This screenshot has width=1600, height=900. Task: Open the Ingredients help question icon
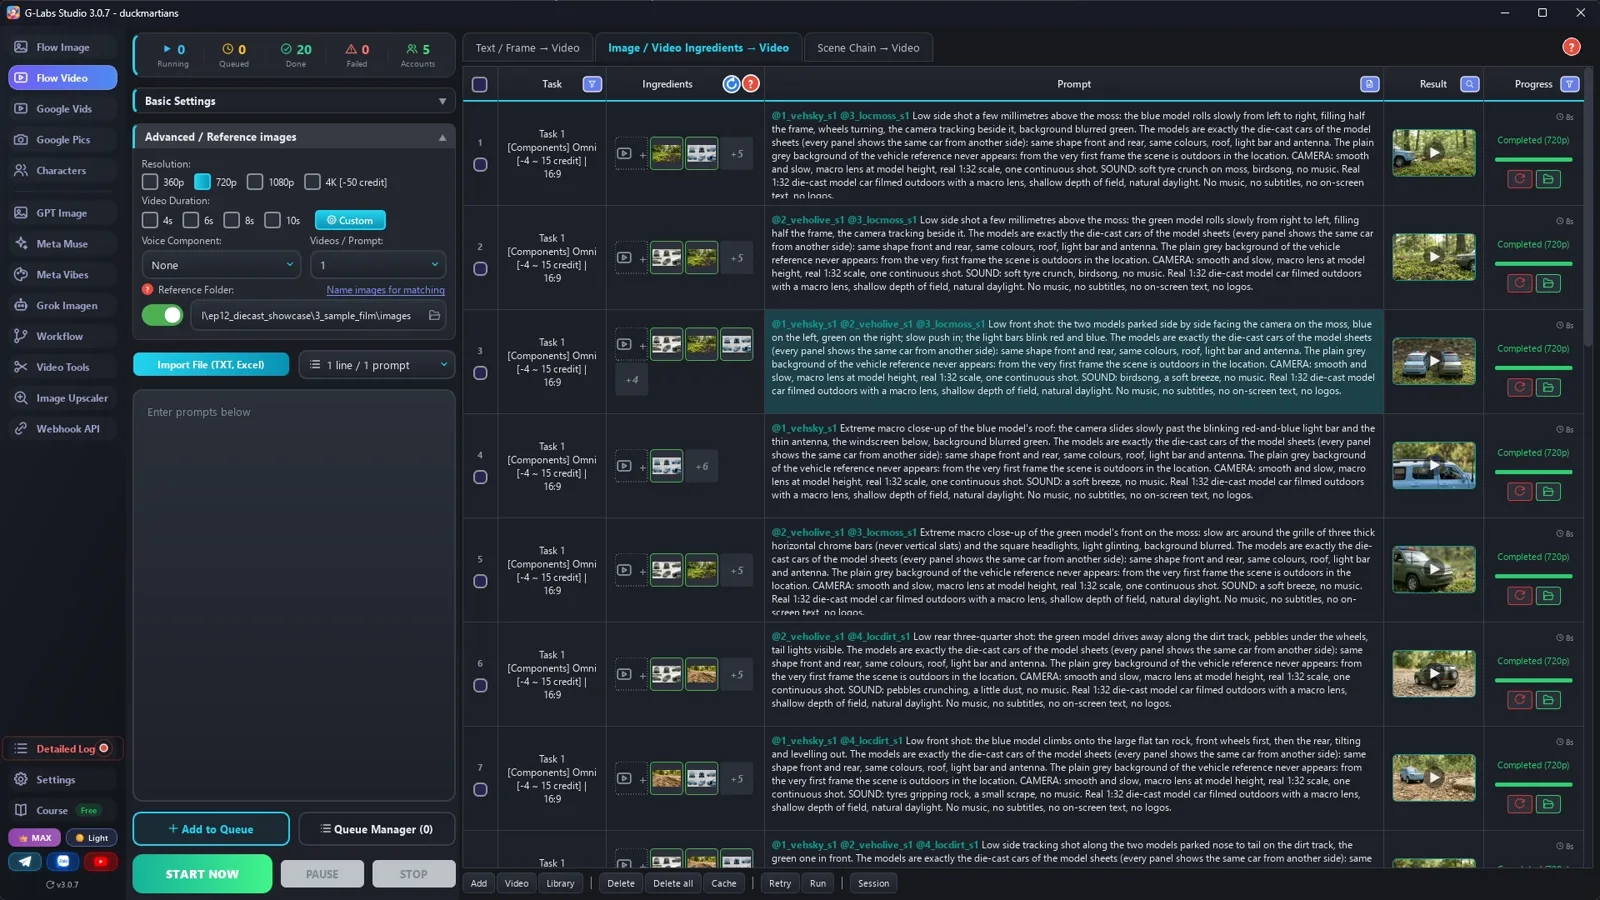coord(750,84)
